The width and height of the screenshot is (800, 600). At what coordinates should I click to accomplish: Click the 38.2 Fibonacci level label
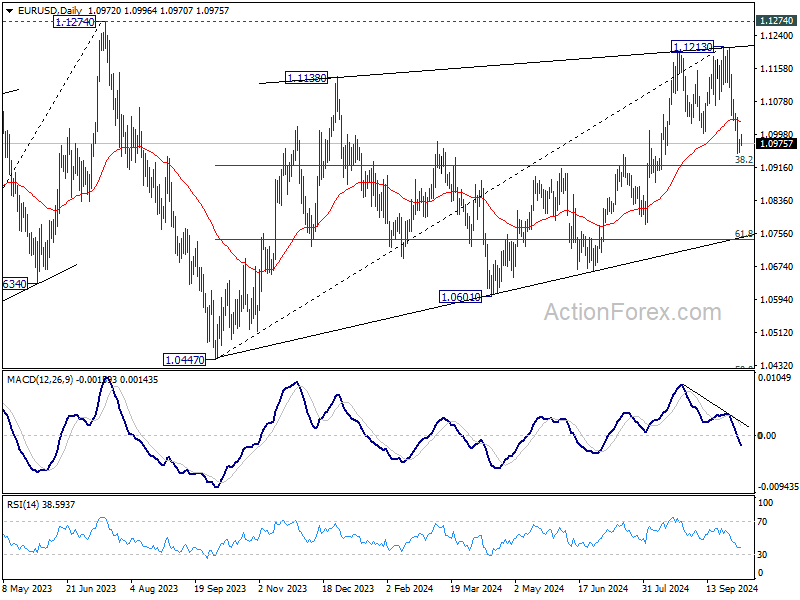(x=743, y=160)
